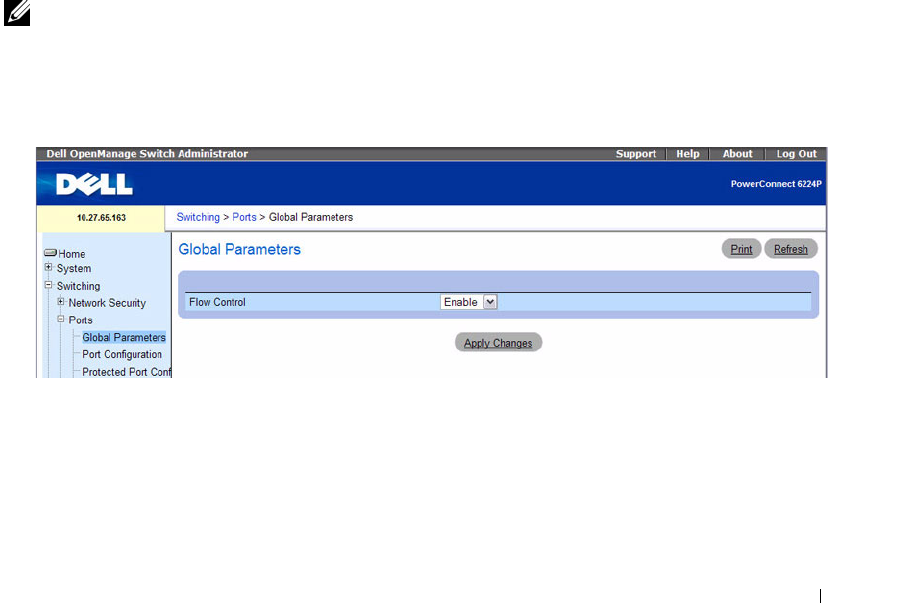
Task: Open About in the top bar
Action: click(x=737, y=154)
